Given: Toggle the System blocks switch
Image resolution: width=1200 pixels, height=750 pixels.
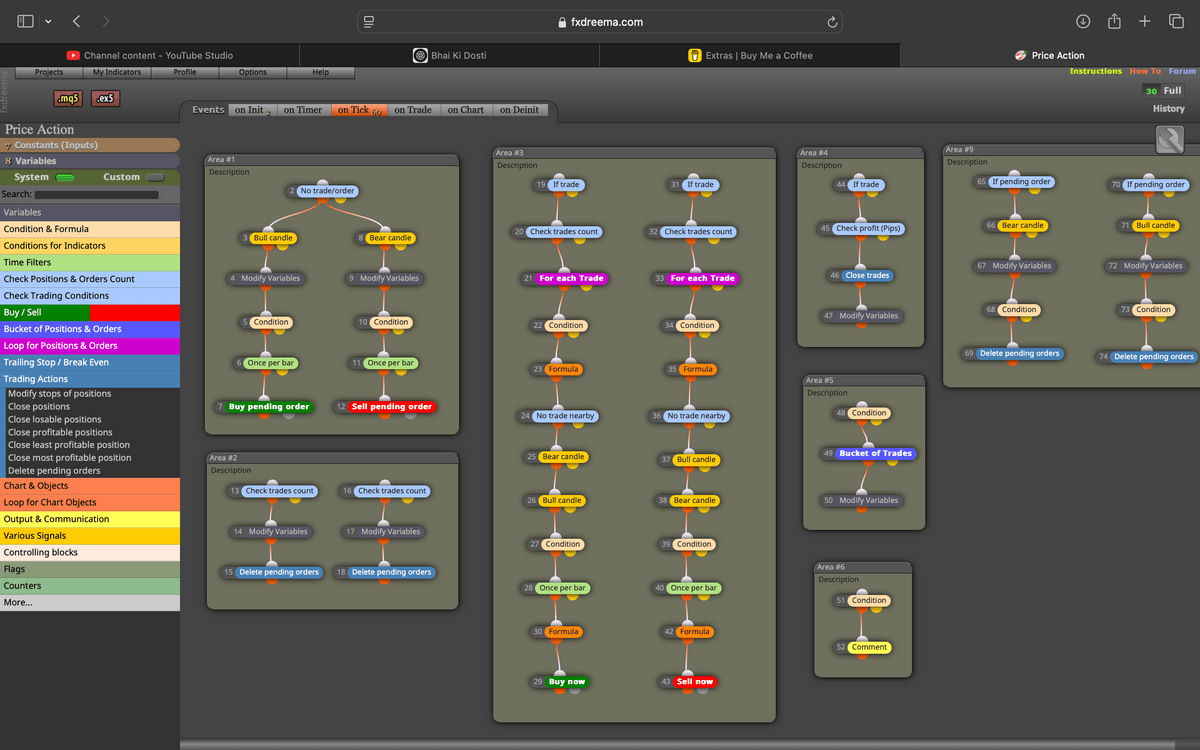Looking at the screenshot, I should click(66, 177).
